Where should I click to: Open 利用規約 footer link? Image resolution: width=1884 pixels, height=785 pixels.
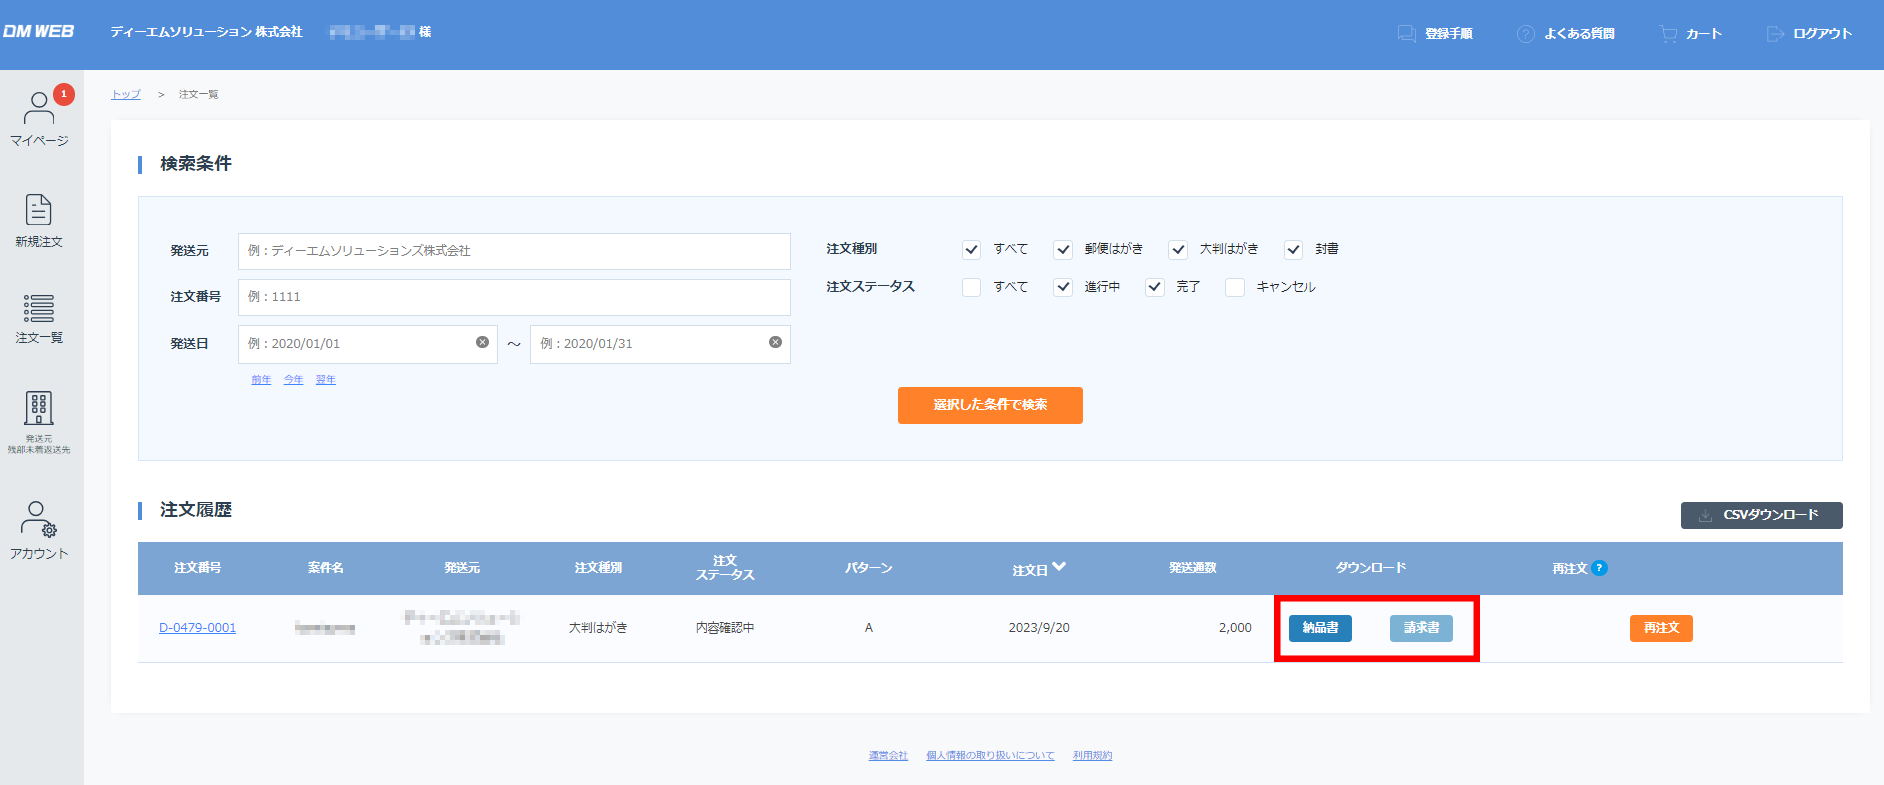point(1092,756)
